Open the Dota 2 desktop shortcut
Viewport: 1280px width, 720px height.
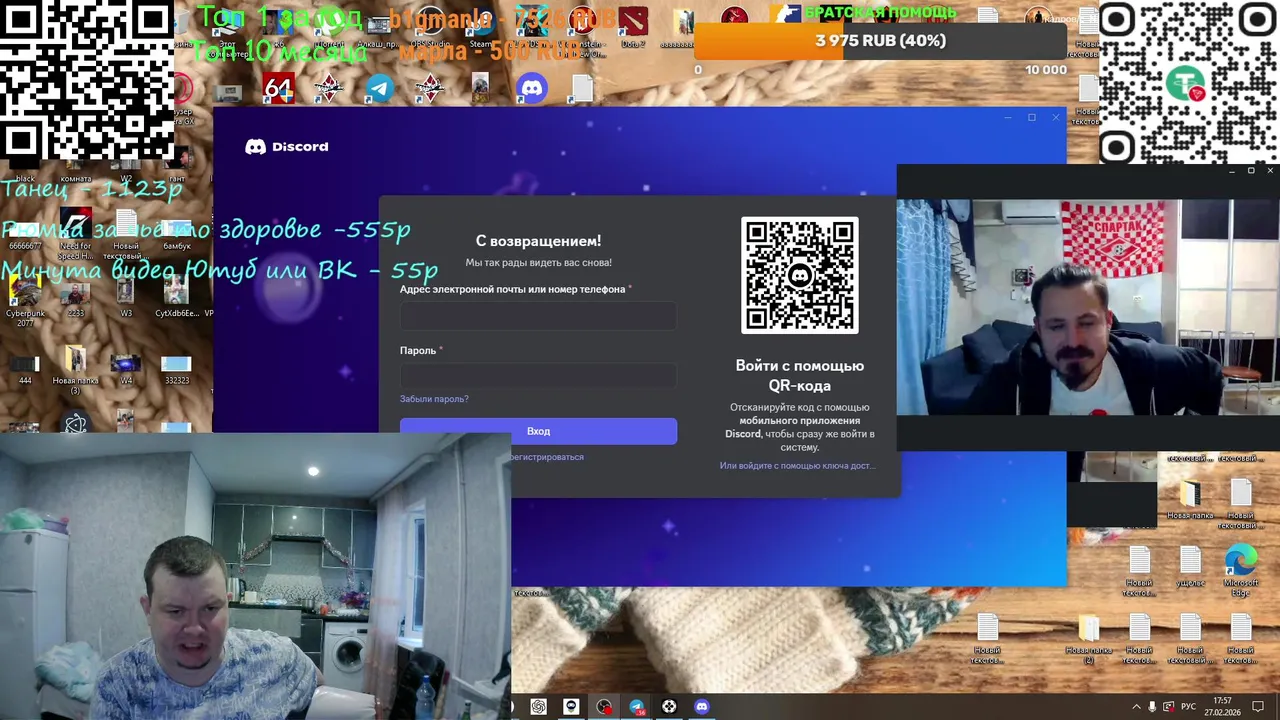(633, 26)
